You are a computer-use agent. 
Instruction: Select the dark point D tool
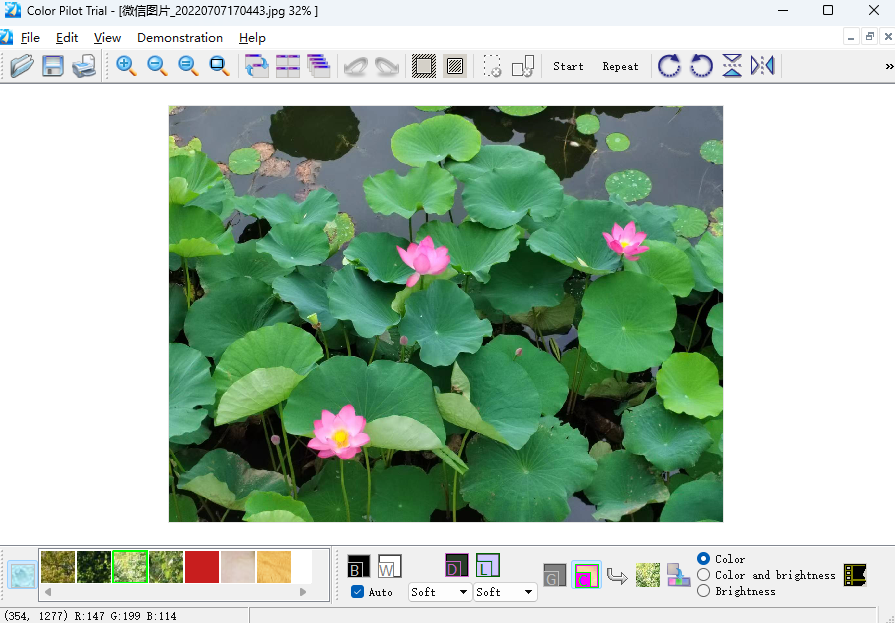pos(457,565)
